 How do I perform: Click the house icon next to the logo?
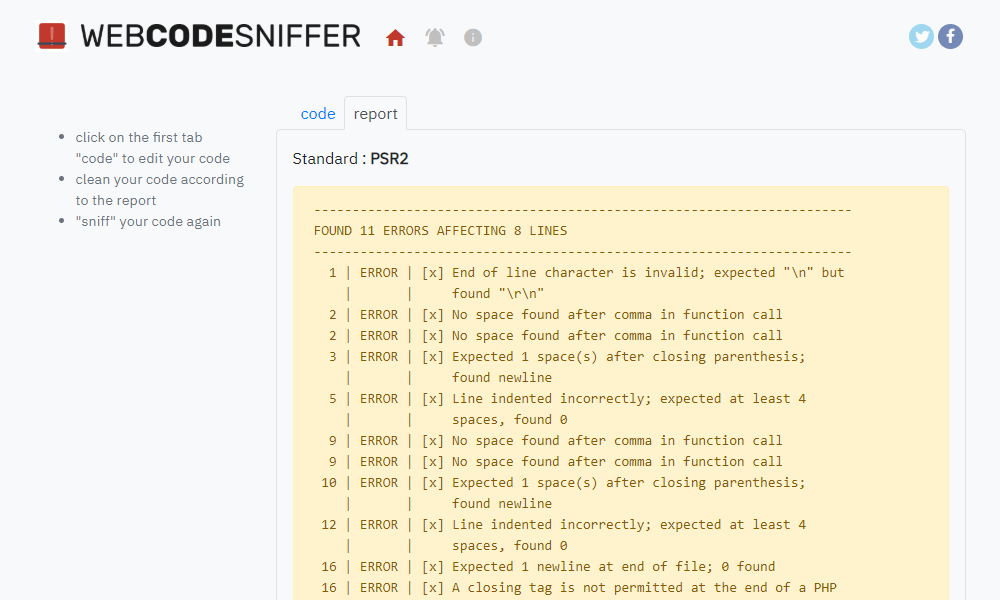[396, 36]
